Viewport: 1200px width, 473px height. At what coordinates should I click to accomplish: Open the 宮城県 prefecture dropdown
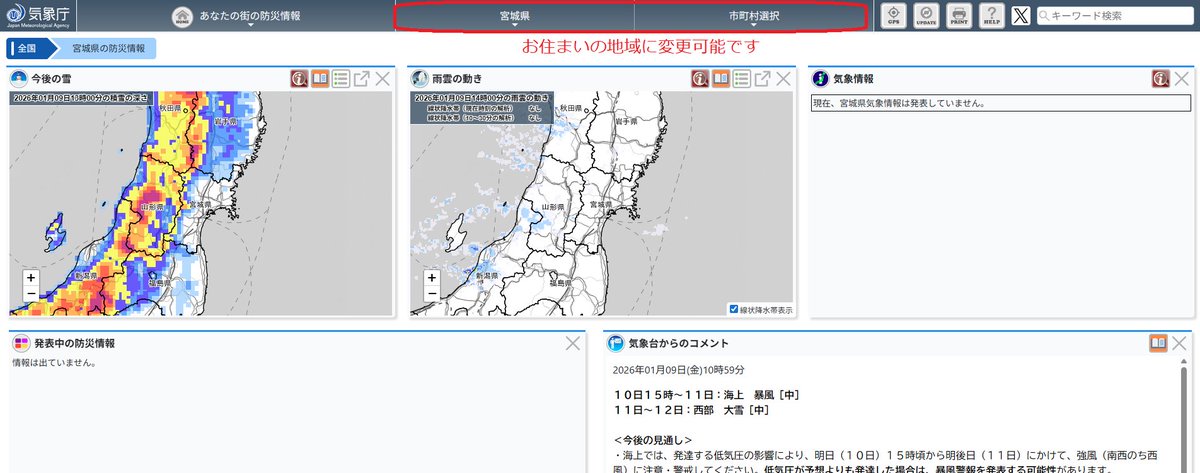[x=515, y=17]
